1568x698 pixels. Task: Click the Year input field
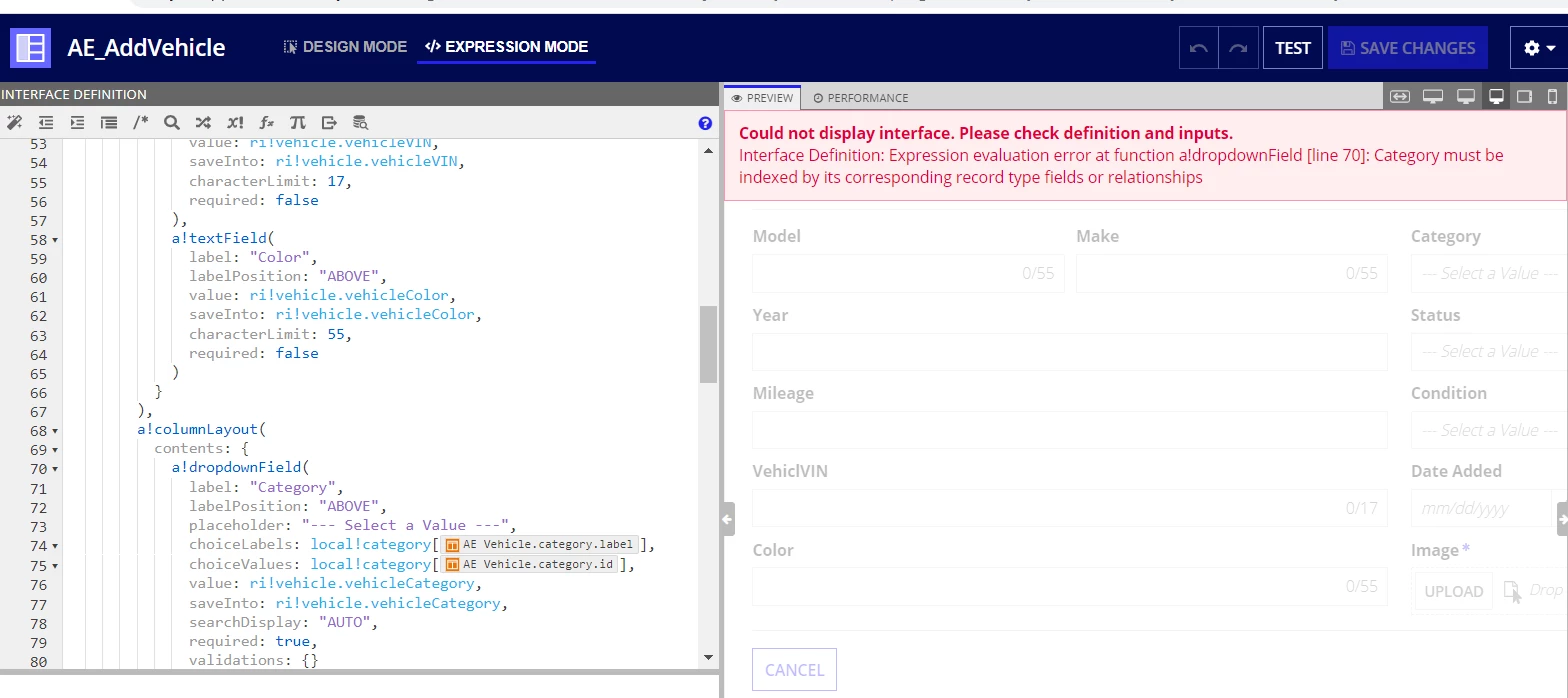tap(1070, 351)
